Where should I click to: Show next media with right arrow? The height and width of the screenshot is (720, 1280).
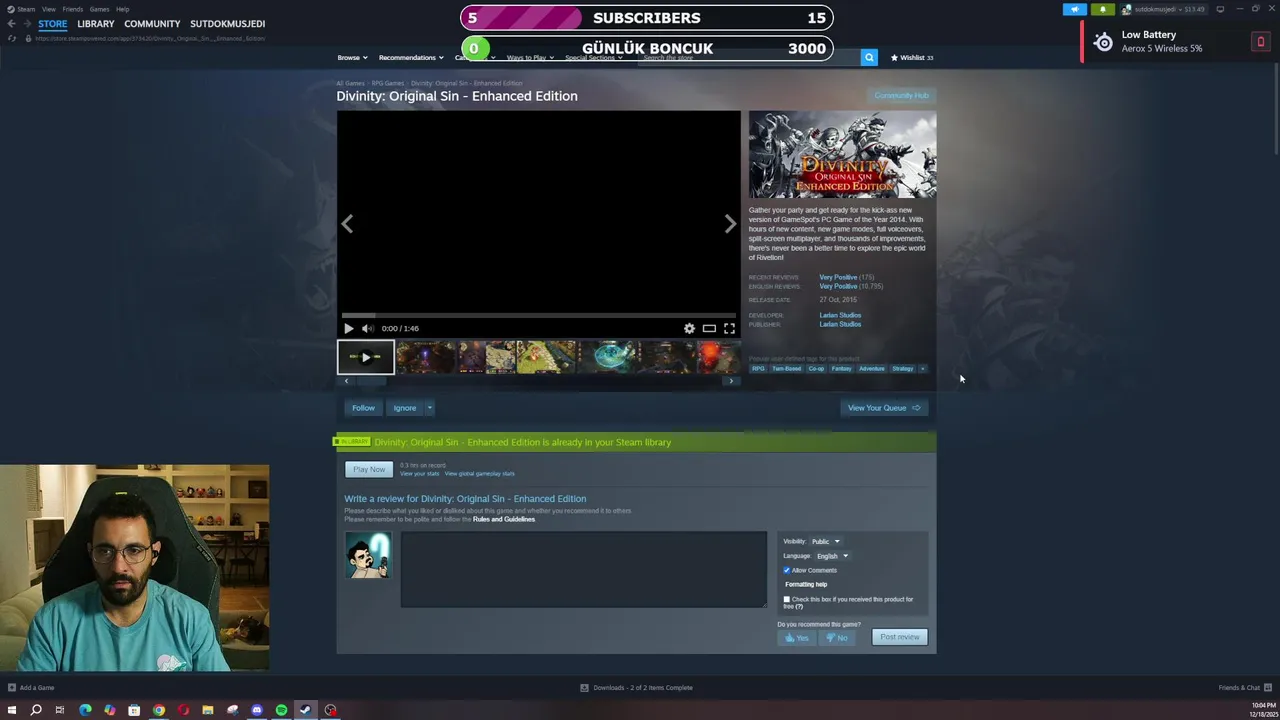[730, 224]
